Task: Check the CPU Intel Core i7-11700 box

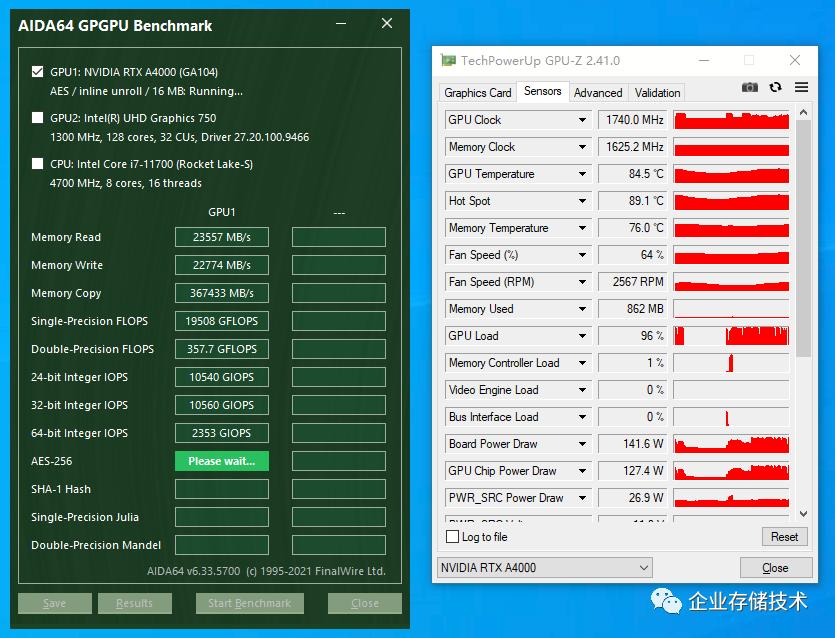Action: coord(36,164)
